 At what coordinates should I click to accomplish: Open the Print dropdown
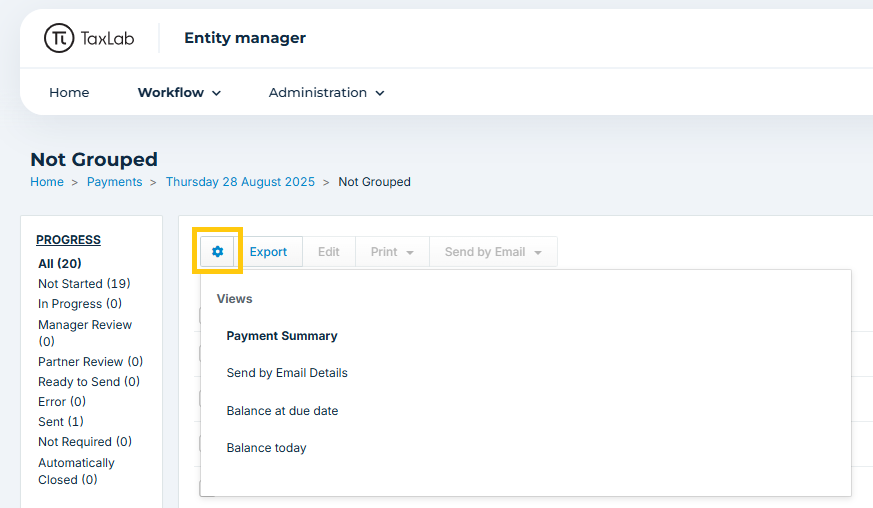(392, 252)
